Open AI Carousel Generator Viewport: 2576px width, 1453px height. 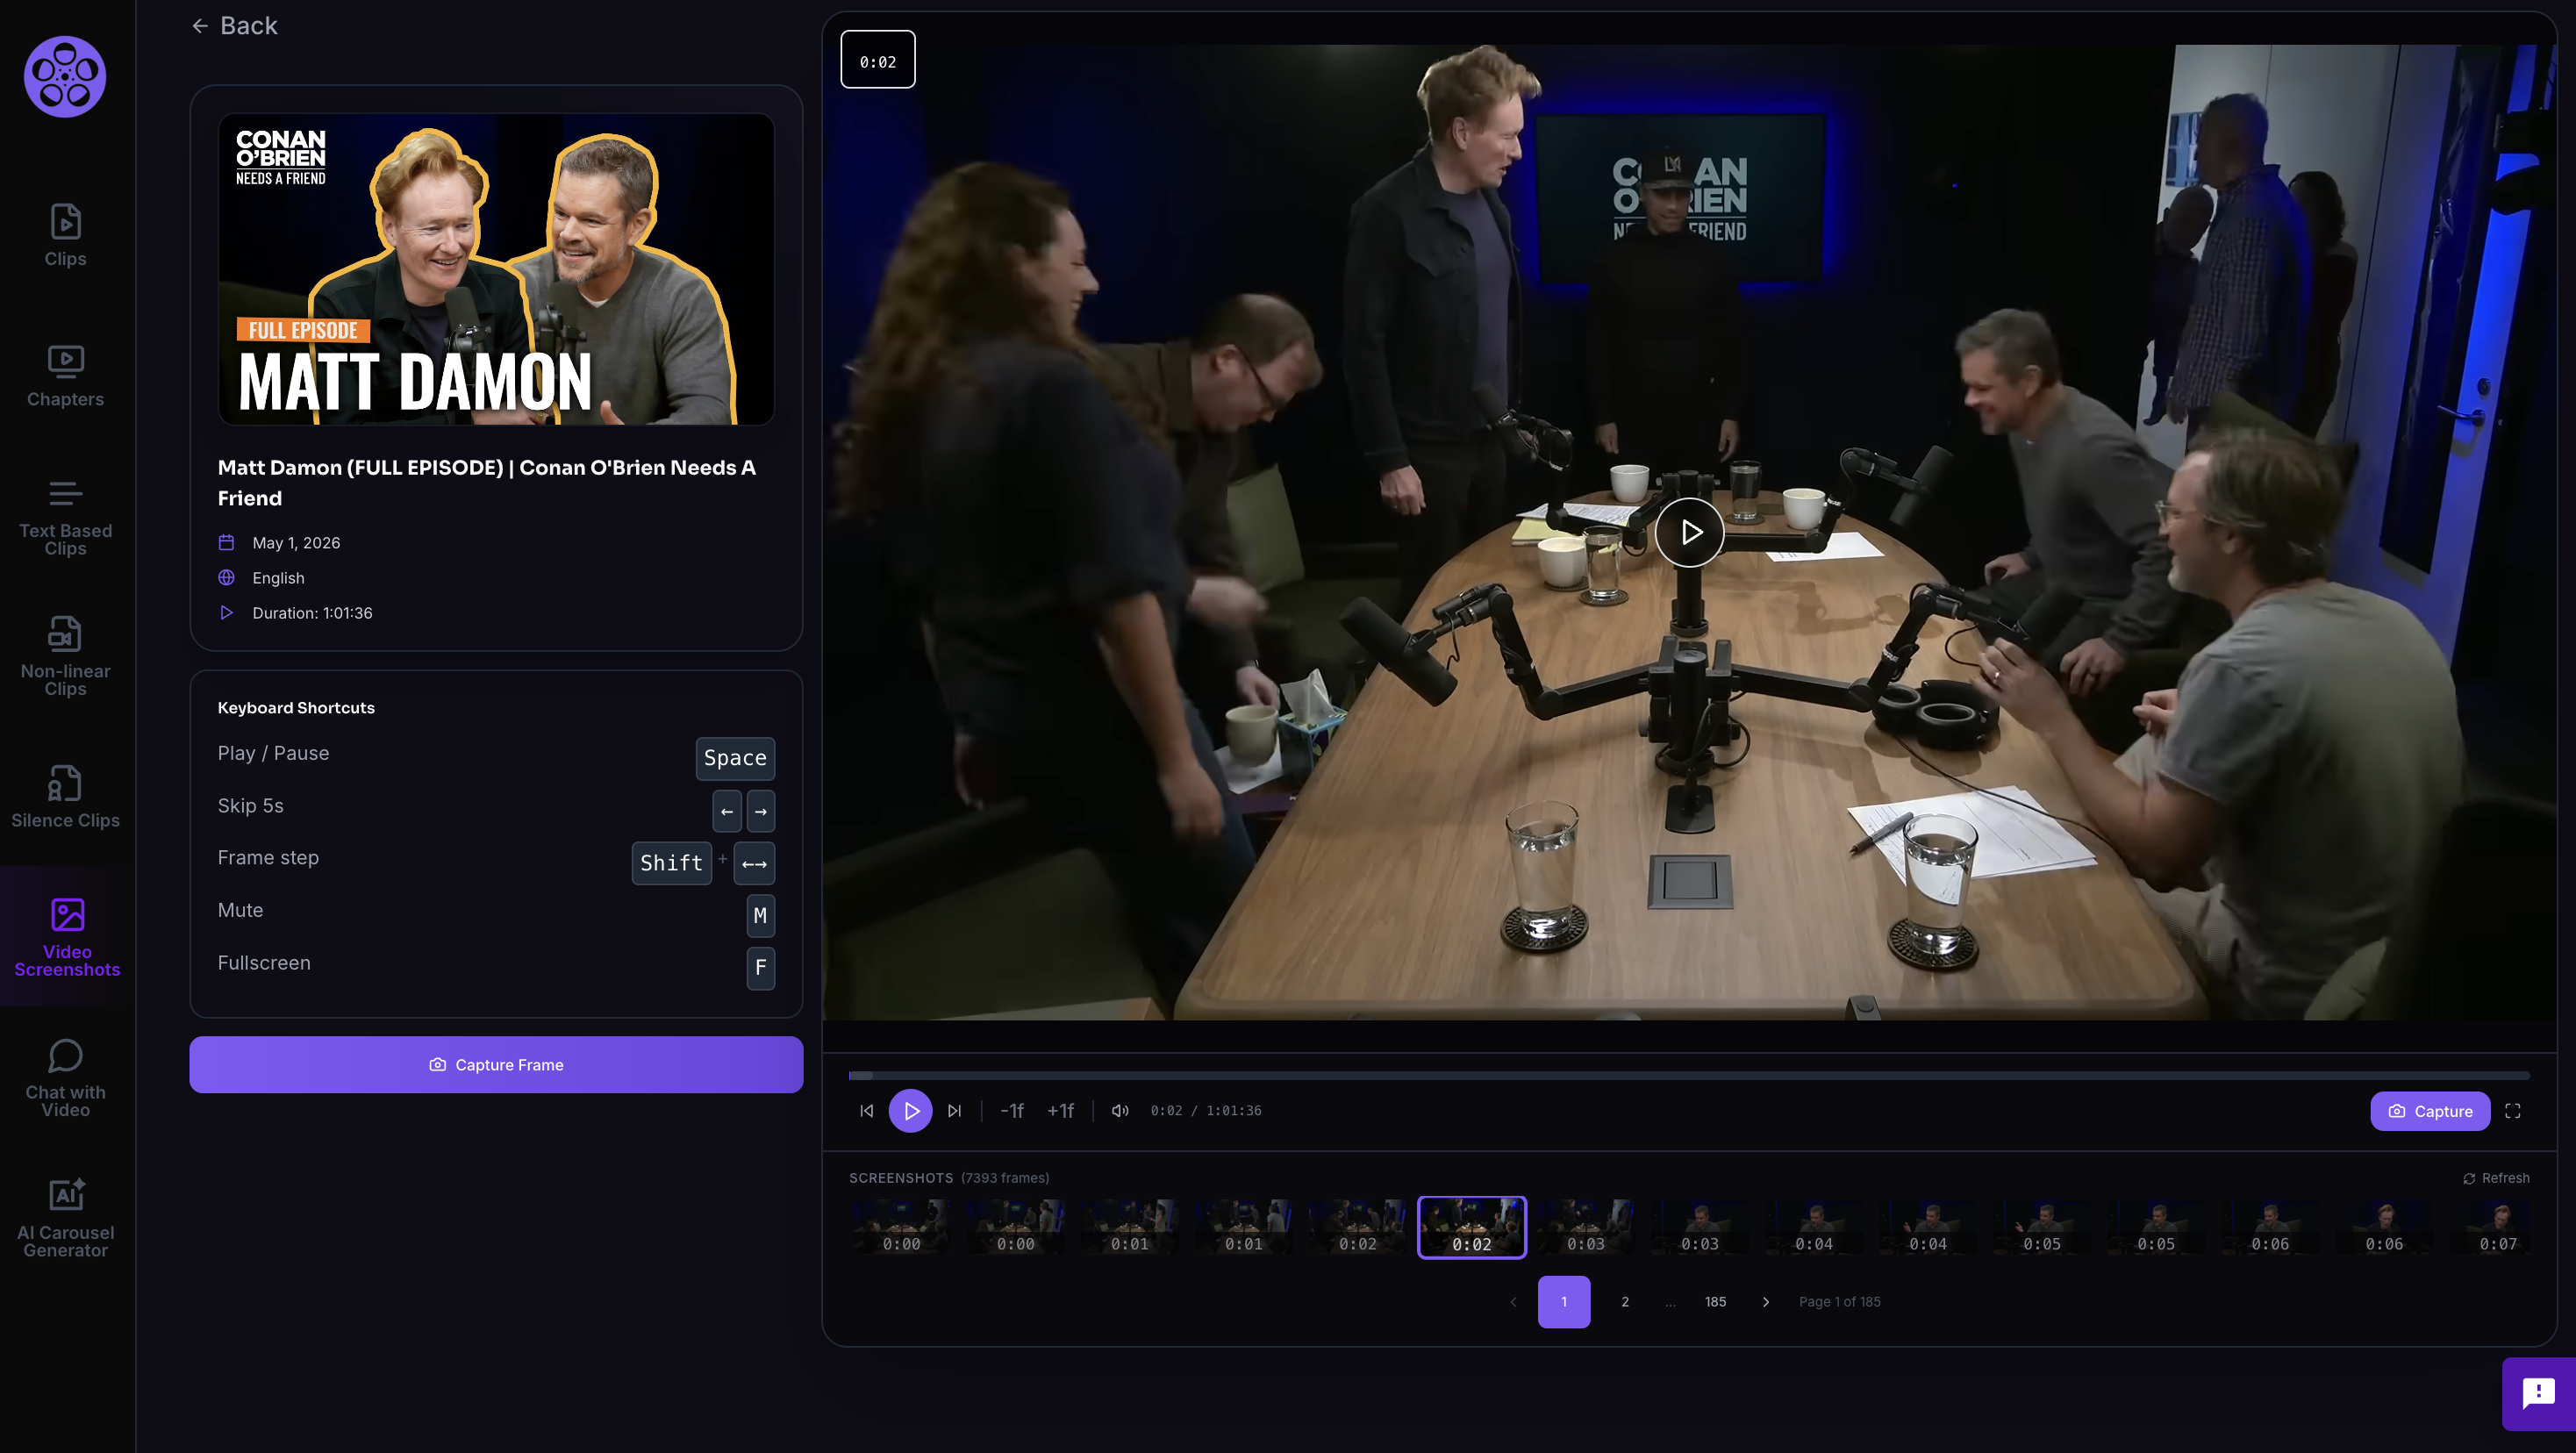[65, 1218]
